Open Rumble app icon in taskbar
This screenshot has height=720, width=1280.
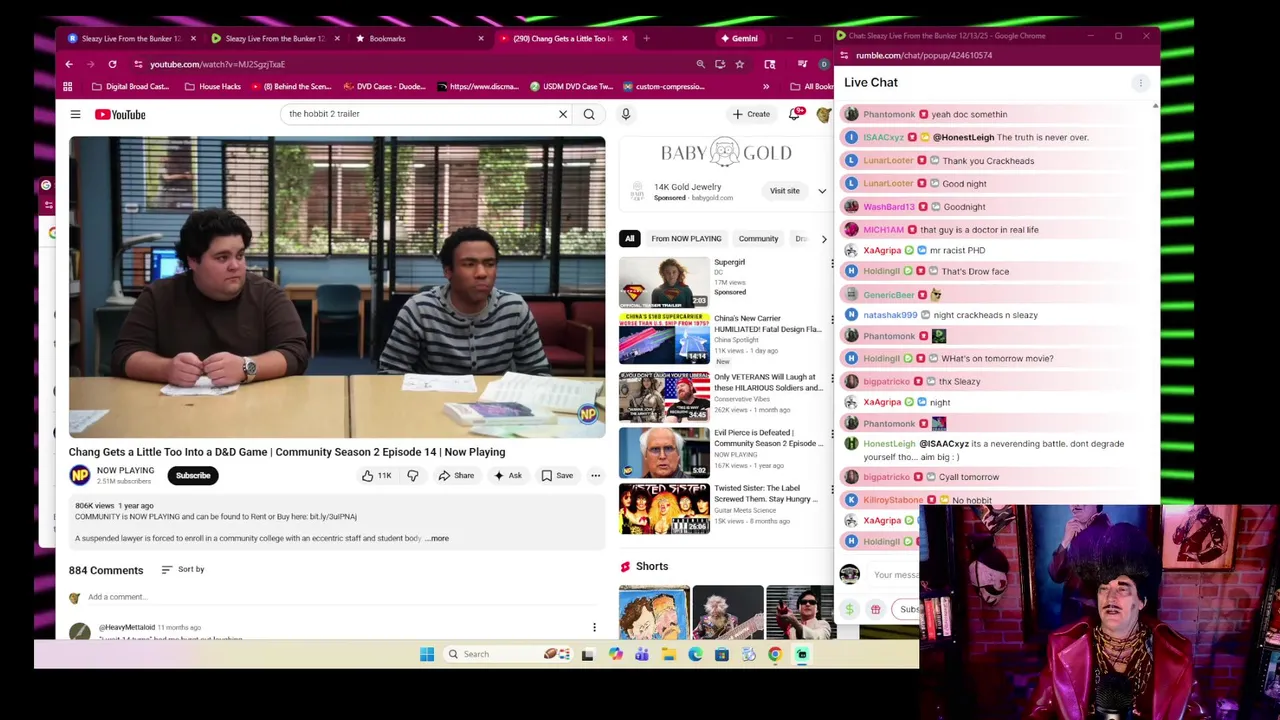(801, 654)
